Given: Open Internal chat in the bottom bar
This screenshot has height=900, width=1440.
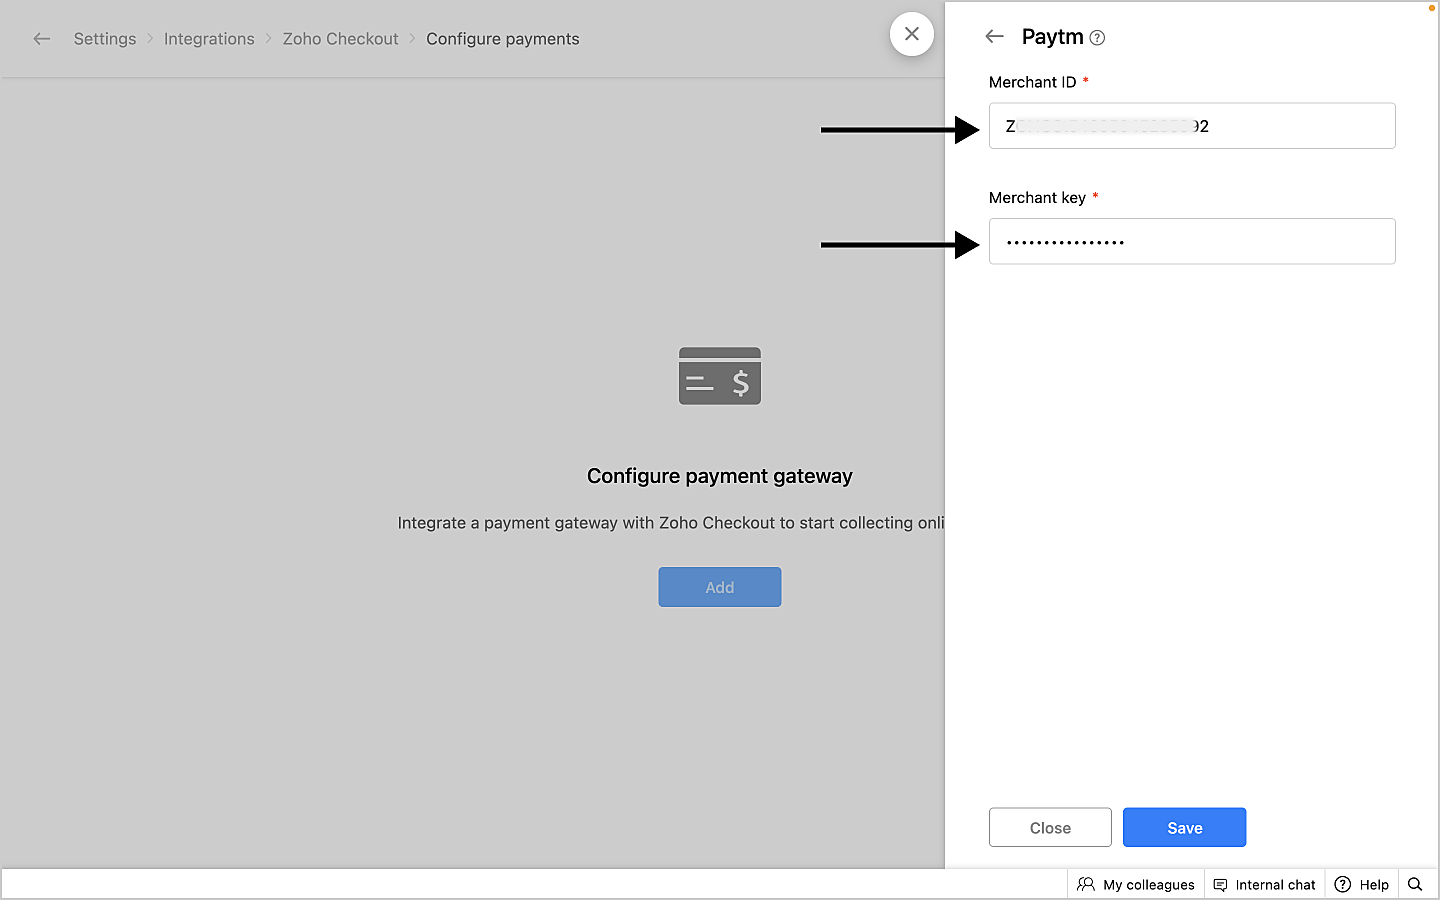Looking at the screenshot, I should point(1264,884).
